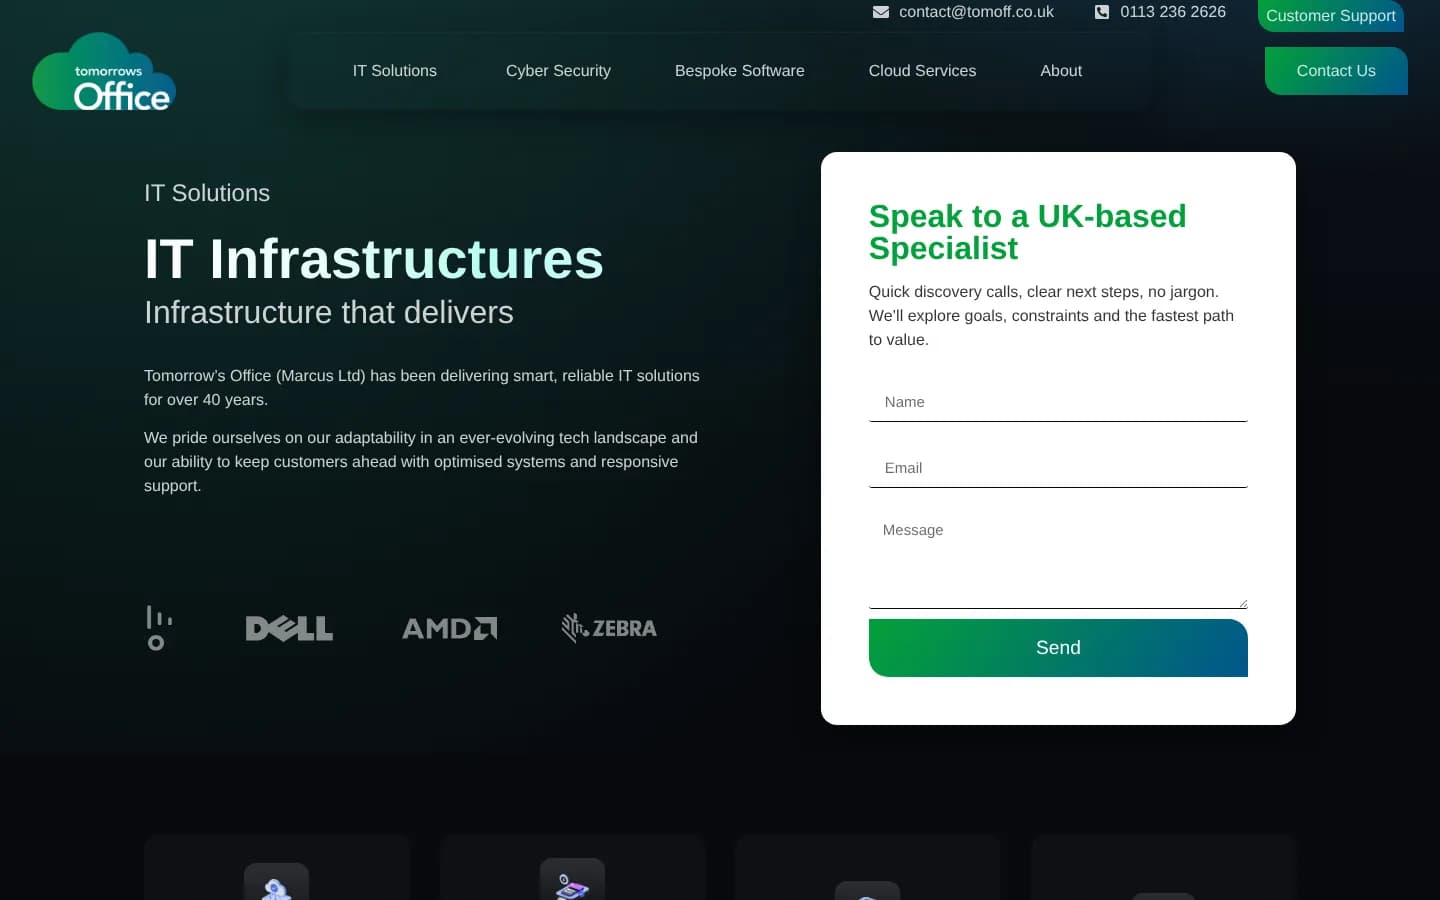Click the Customer Support button

click(1331, 16)
